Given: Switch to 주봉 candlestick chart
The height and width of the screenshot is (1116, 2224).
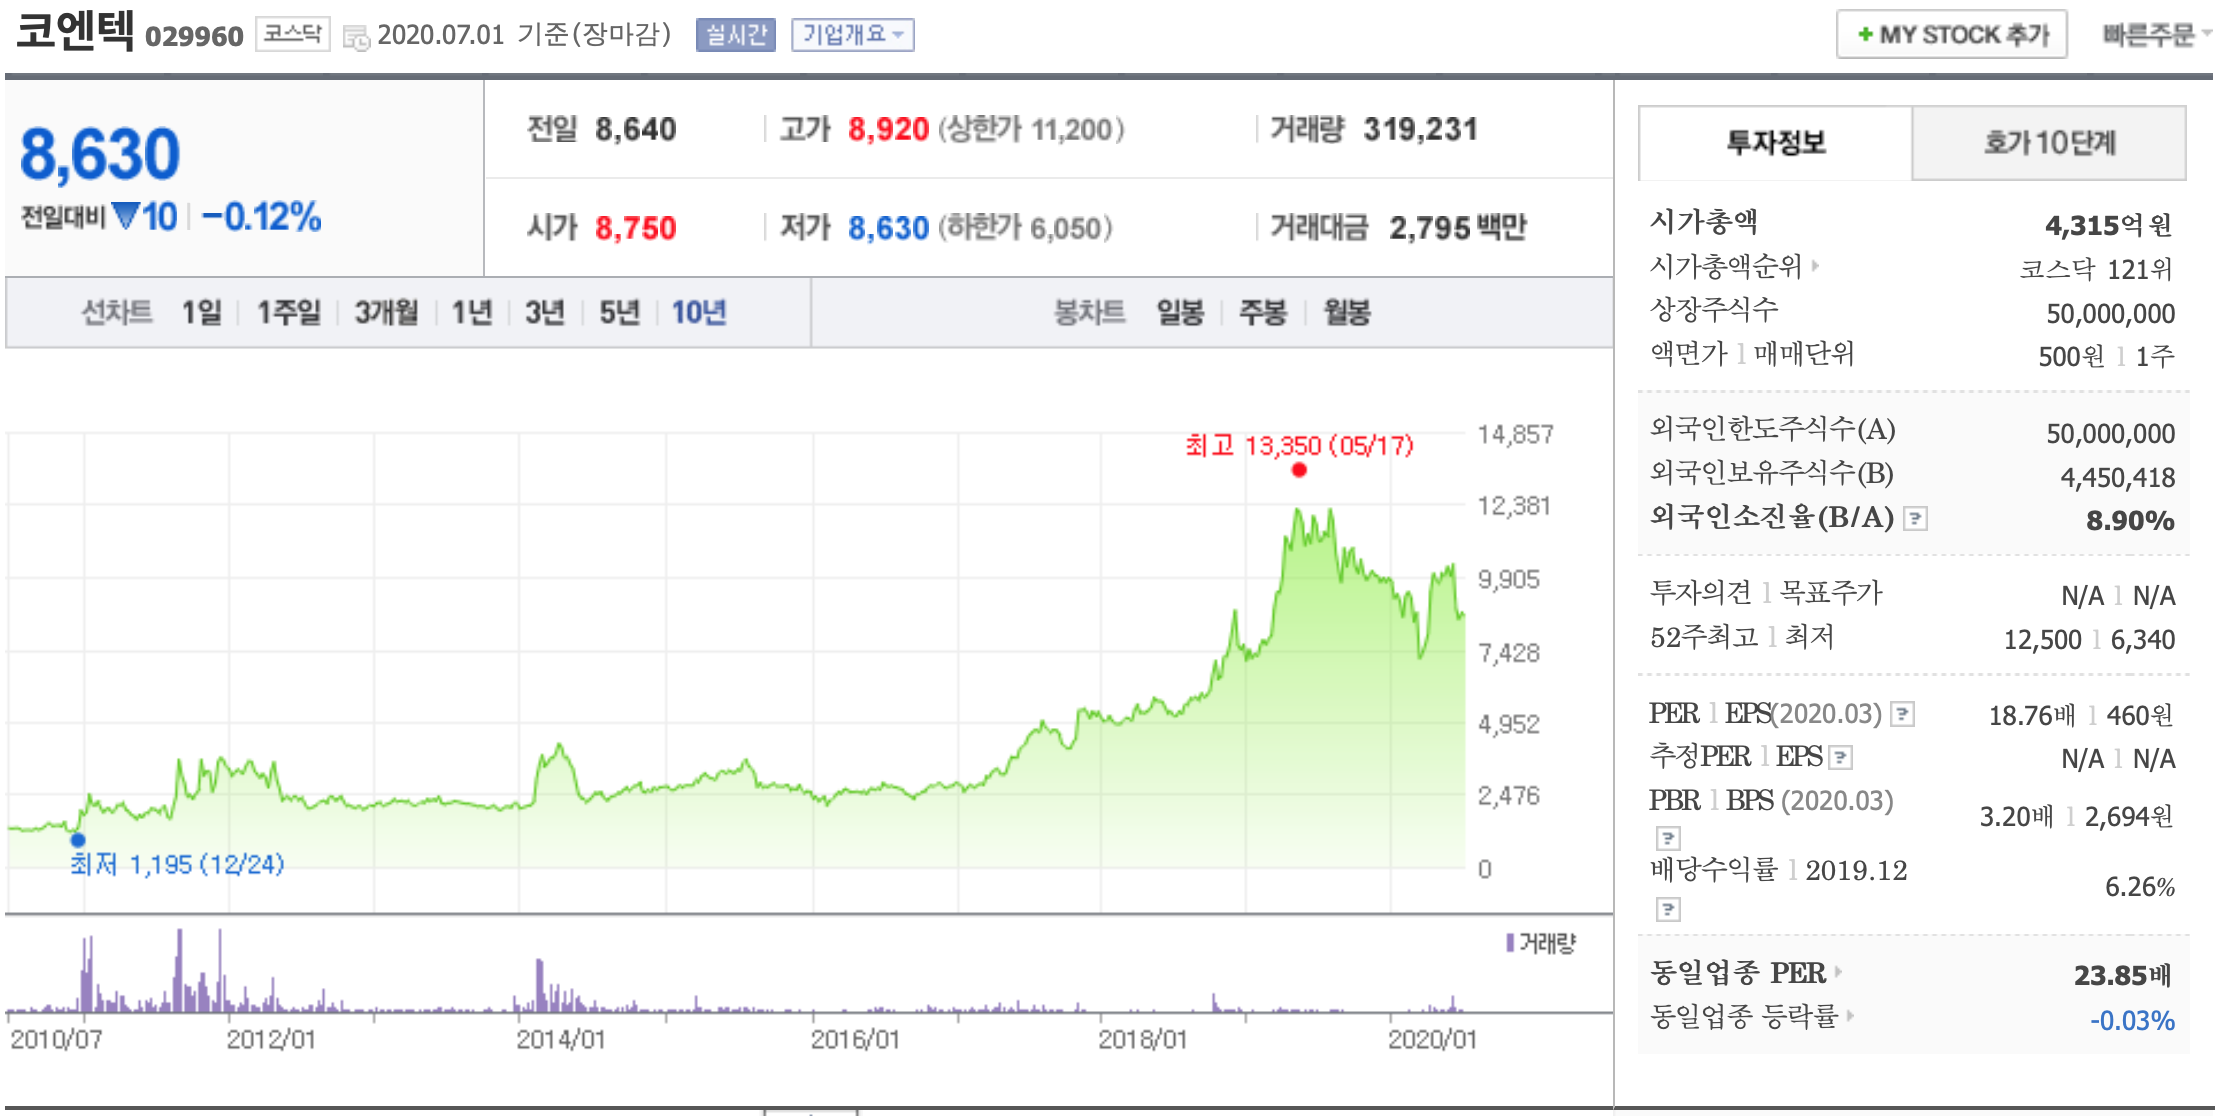Looking at the screenshot, I should point(1263,313).
